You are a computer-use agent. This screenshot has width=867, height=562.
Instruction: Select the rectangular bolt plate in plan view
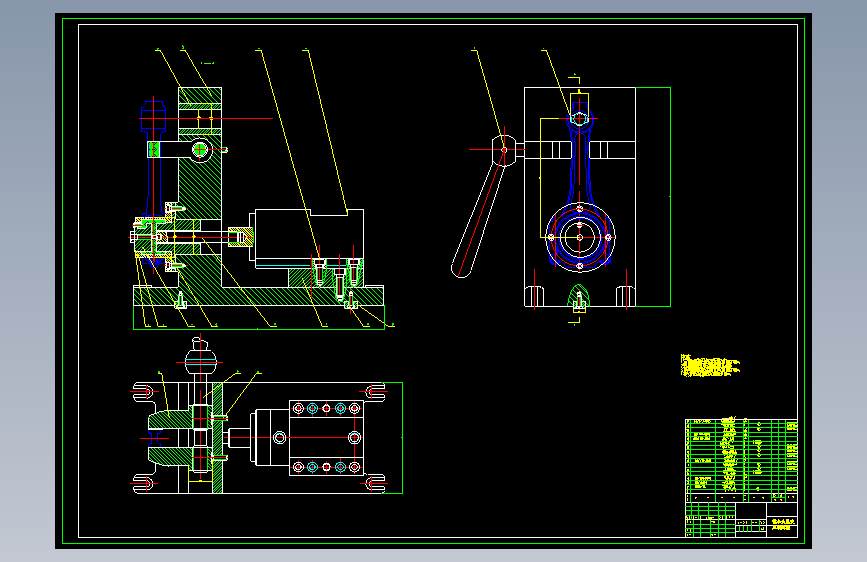(326, 438)
